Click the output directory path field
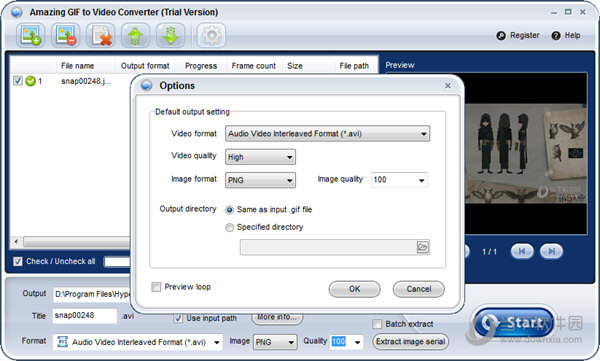Viewport: 600px width, 361px height. tap(328, 247)
